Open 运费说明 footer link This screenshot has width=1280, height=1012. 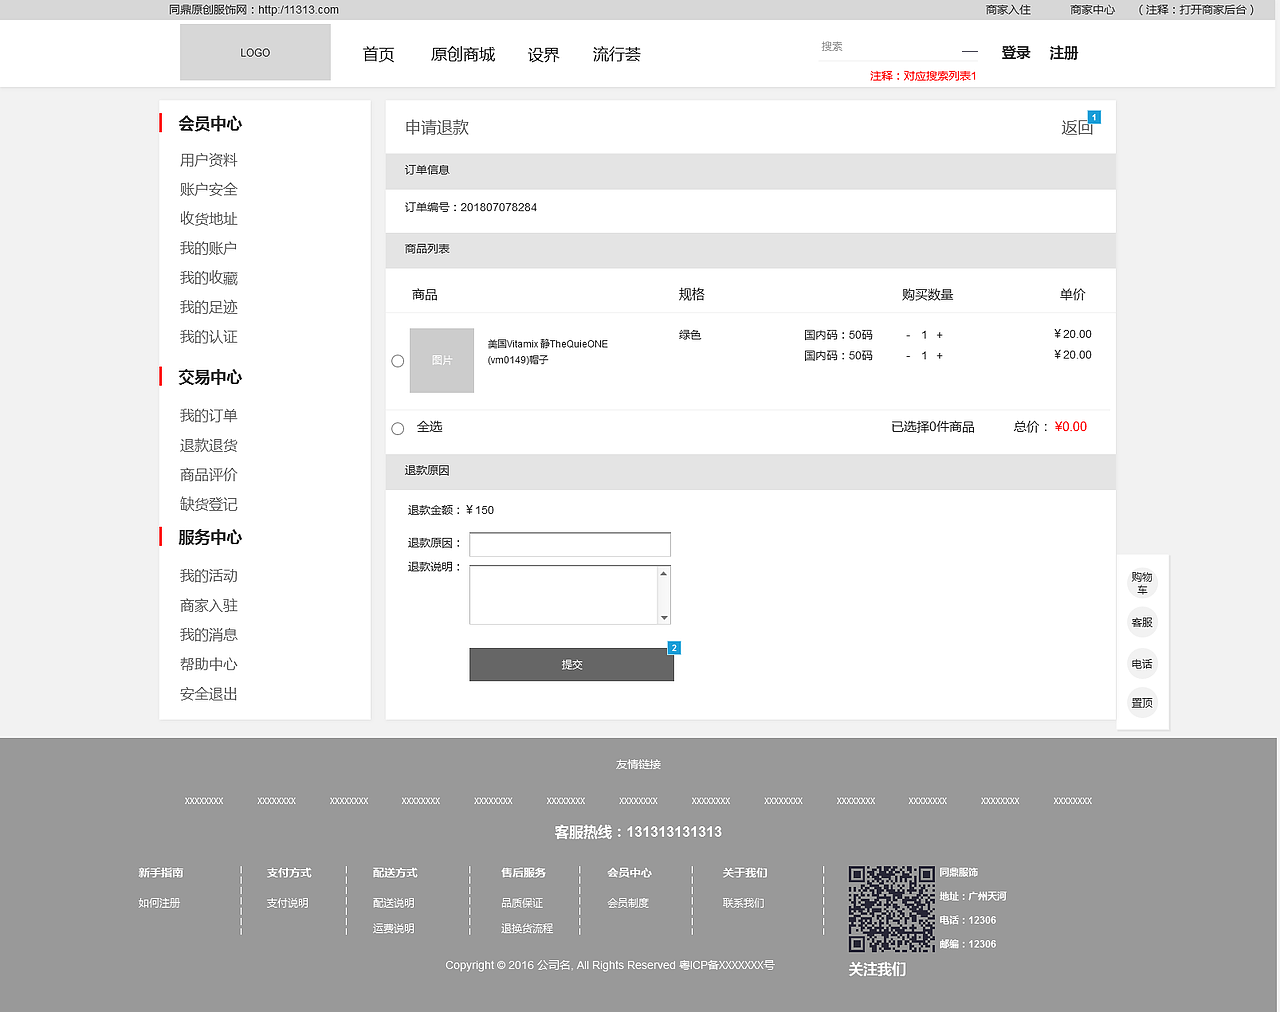pyautogui.click(x=394, y=929)
